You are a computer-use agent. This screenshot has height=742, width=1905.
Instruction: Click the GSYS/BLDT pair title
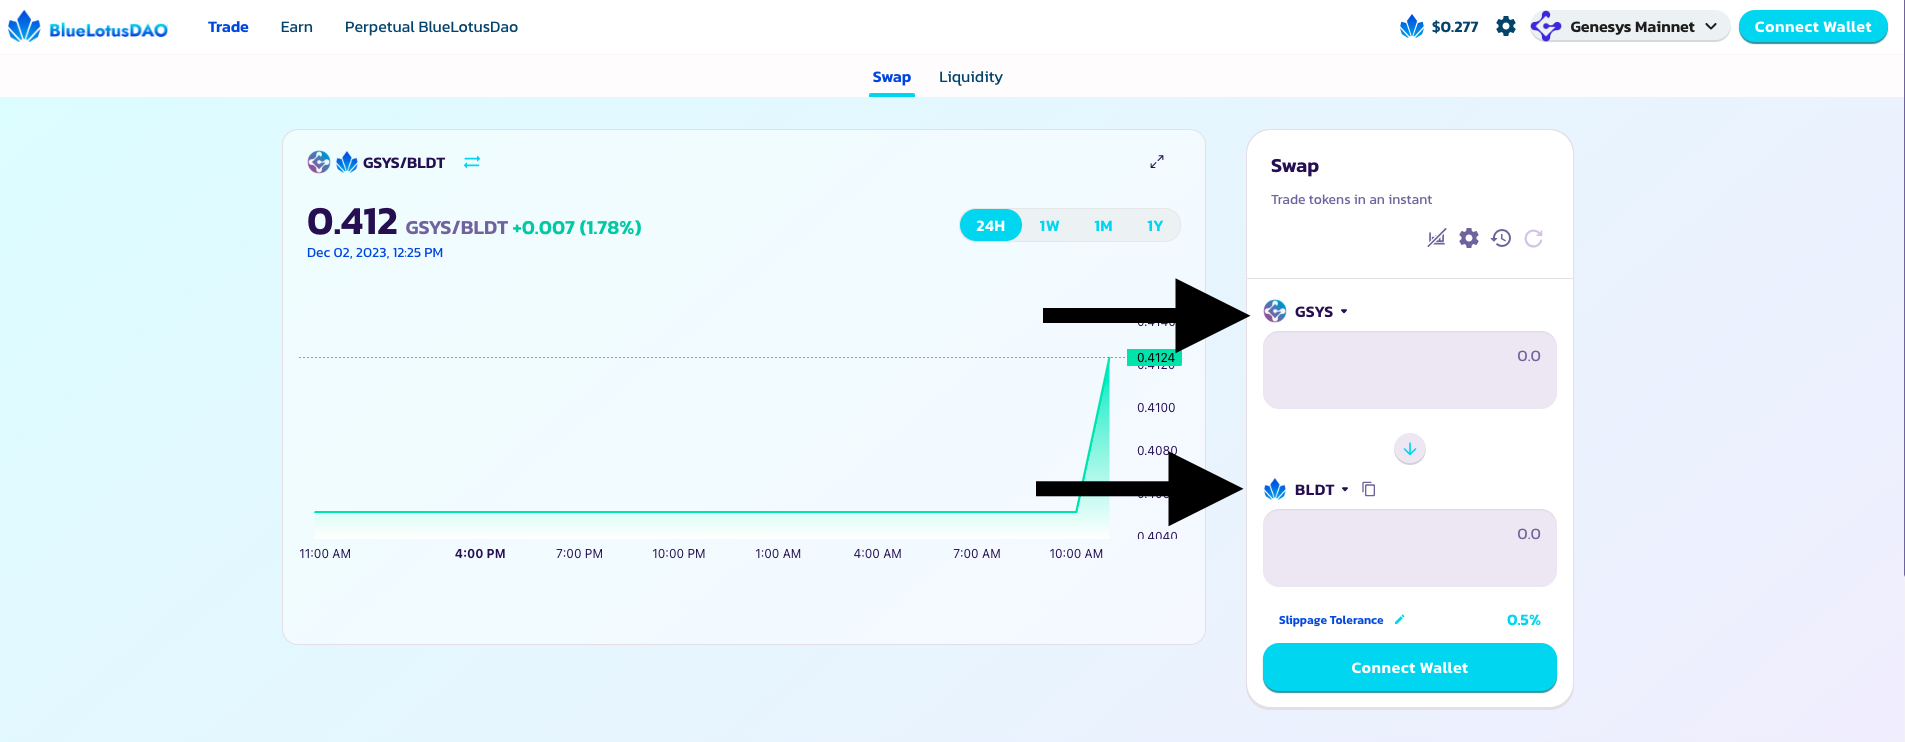pos(403,162)
